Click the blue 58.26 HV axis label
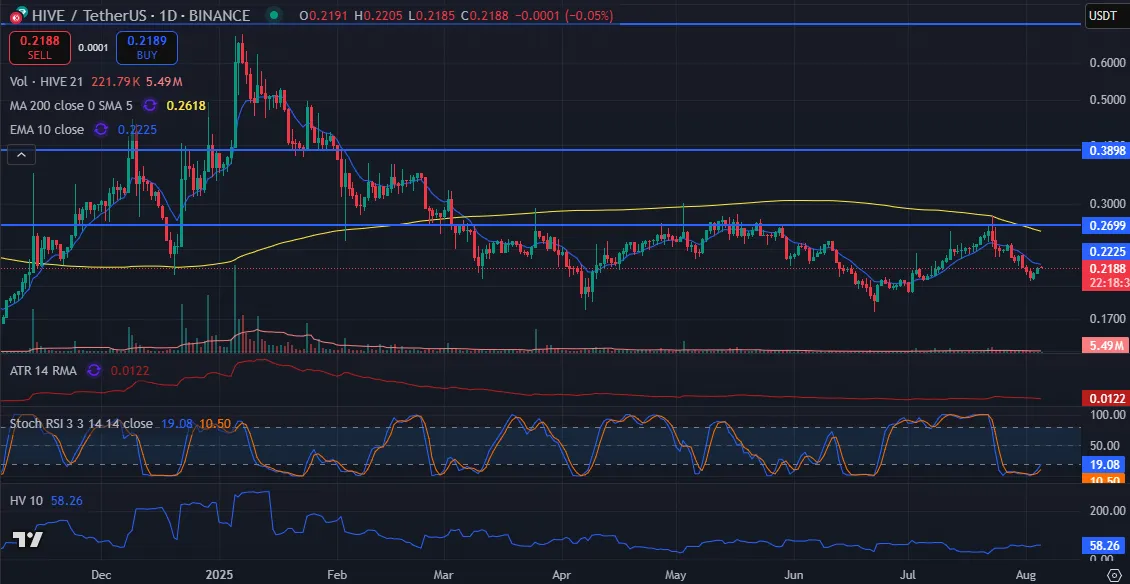This screenshot has height=584, width=1130. click(x=1105, y=547)
